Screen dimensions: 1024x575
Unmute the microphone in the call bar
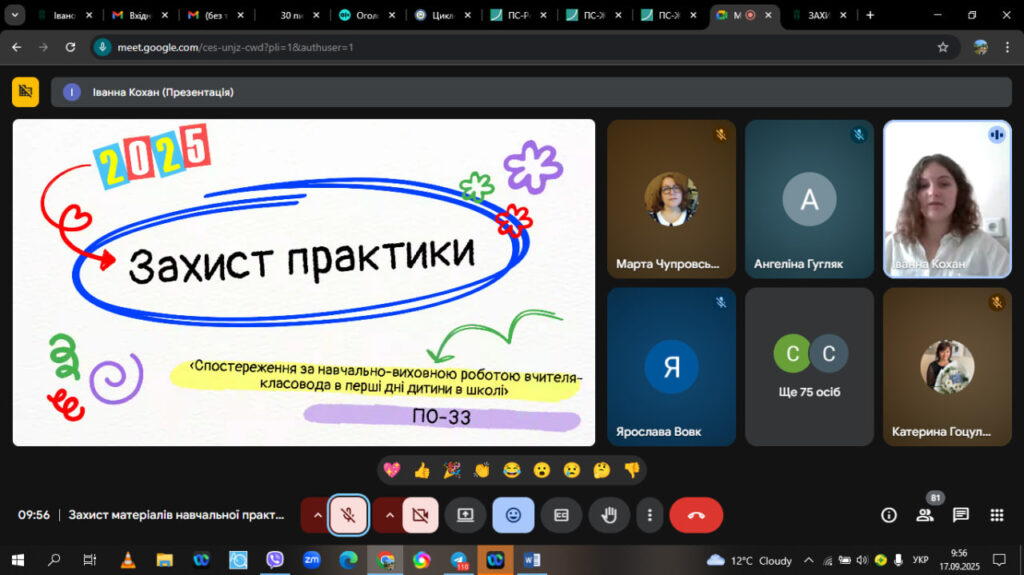[x=348, y=515]
